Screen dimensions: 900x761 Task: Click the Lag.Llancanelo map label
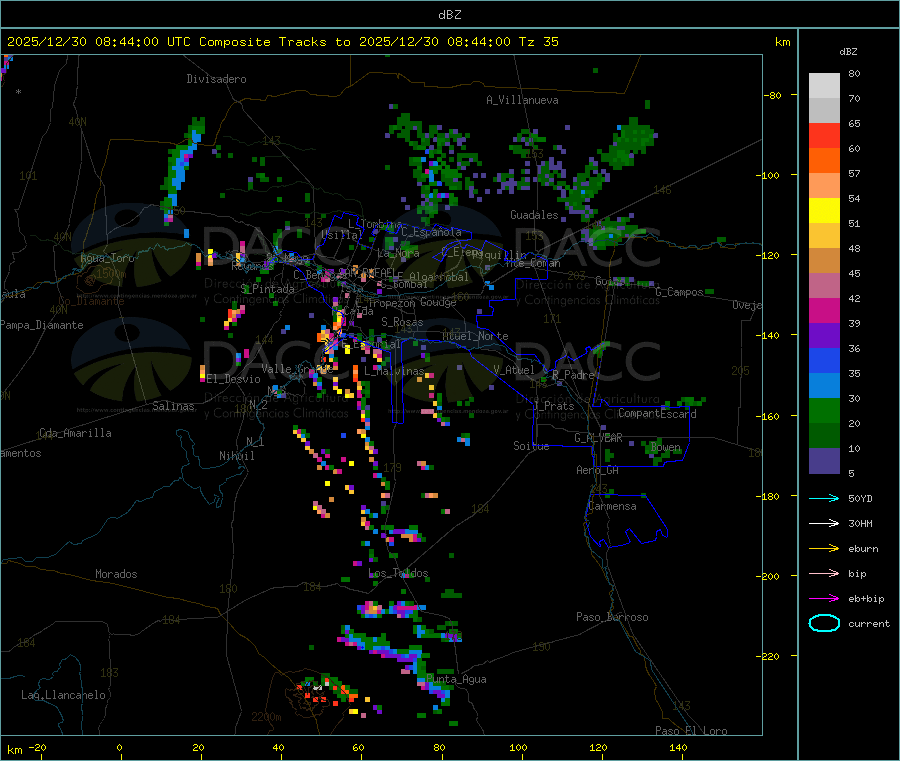pos(64,696)
